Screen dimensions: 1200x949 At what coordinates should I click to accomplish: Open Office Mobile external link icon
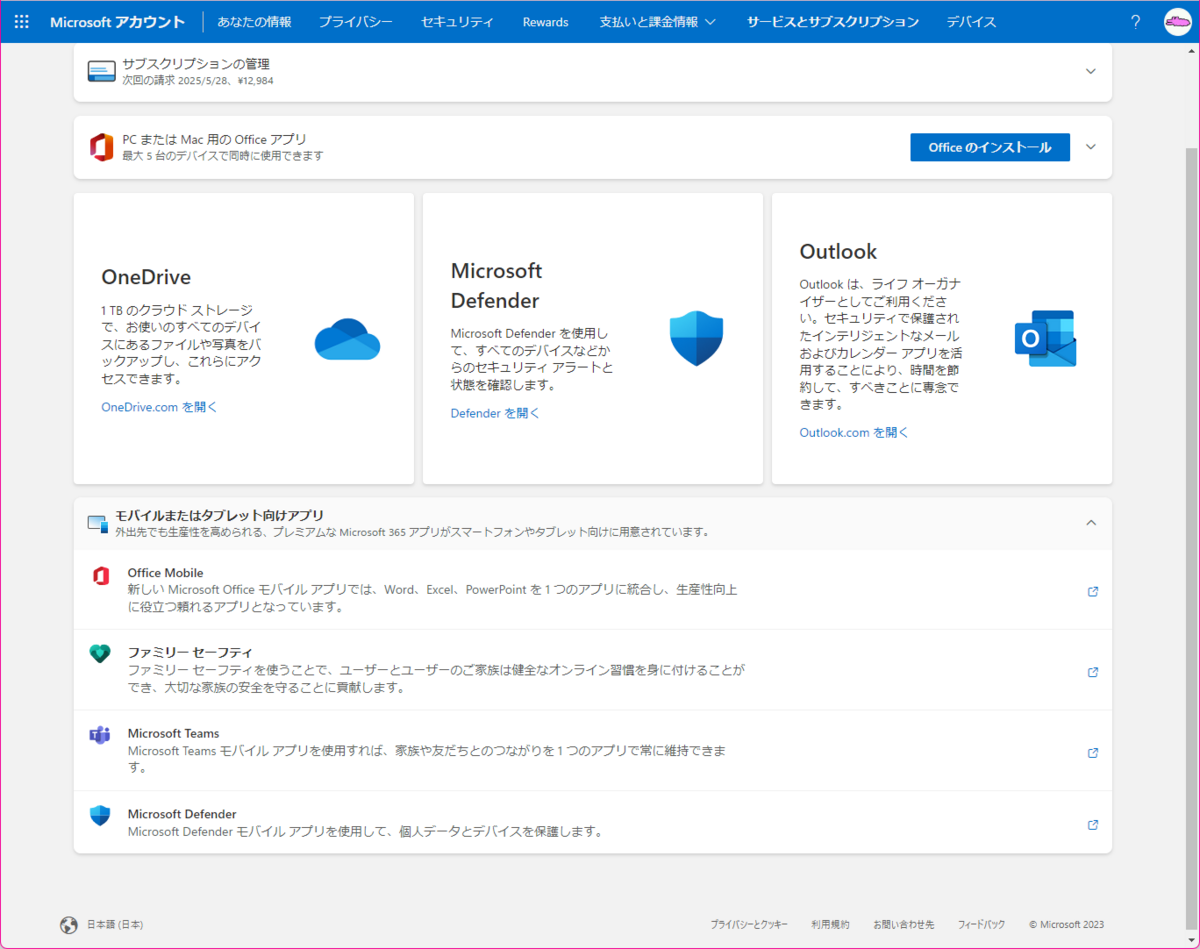[x=1093, y=591]
